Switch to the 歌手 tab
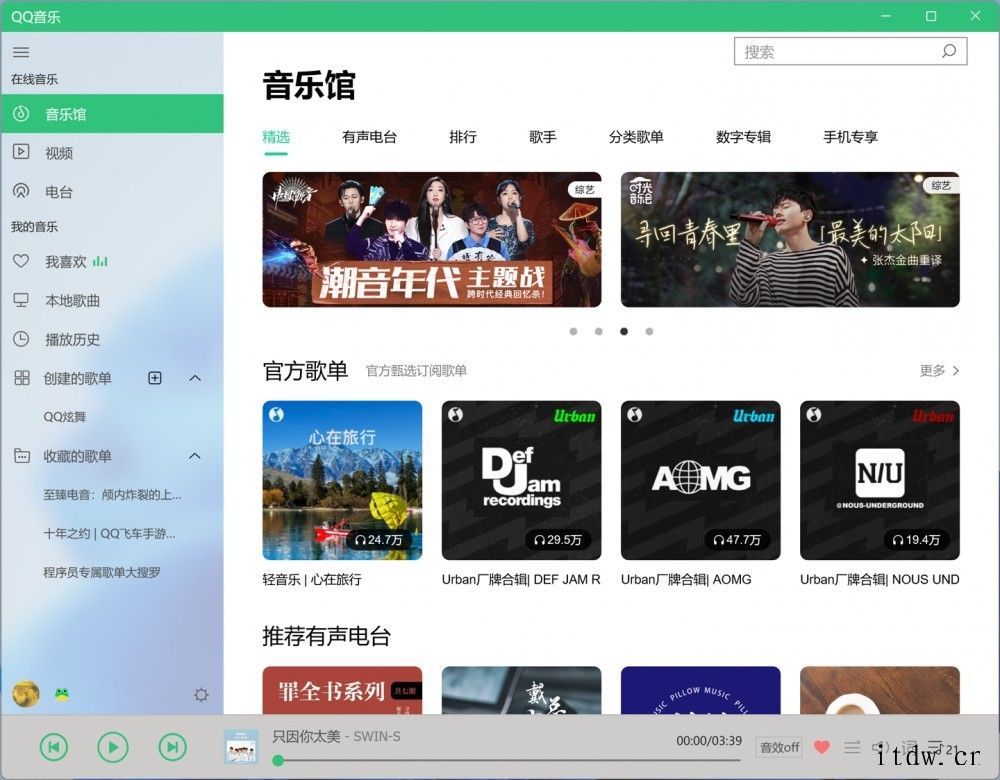 tap(543, 136)
